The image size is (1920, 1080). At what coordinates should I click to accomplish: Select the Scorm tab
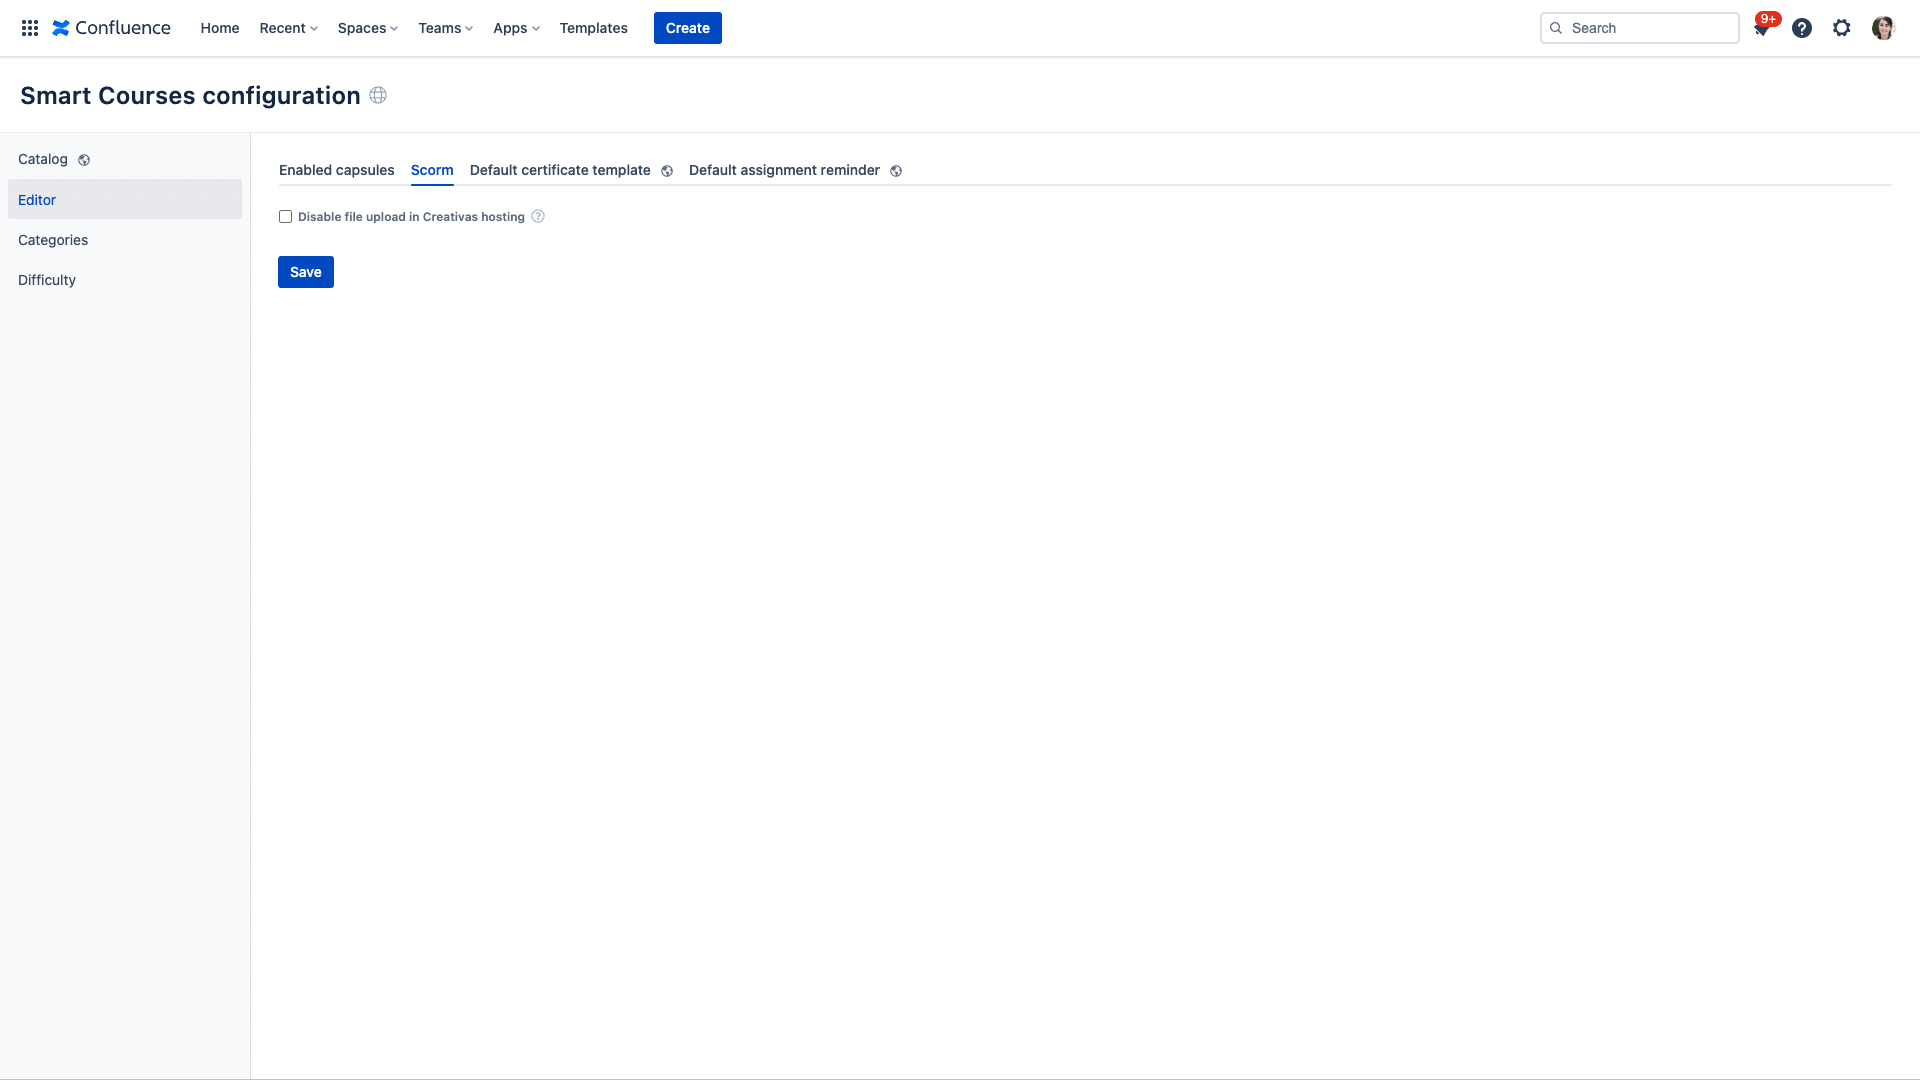432,170
